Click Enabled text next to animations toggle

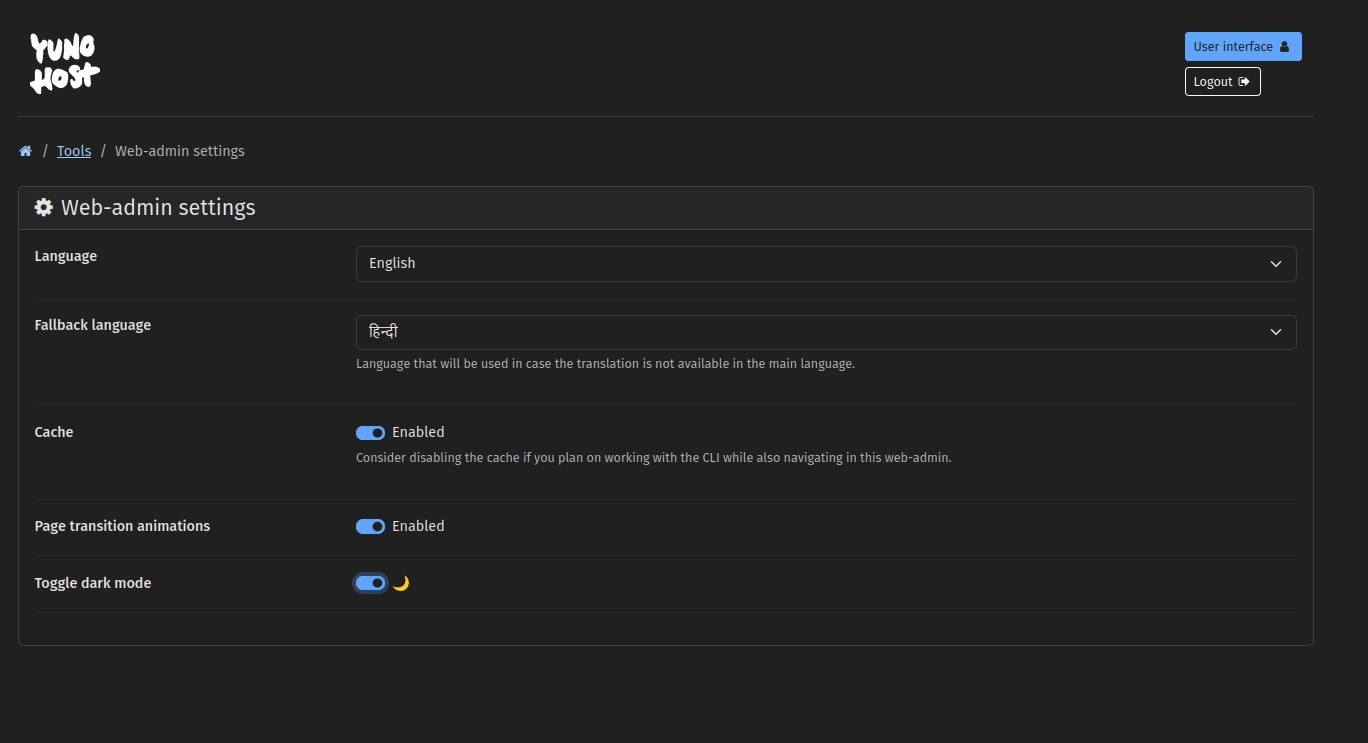tap(418, 526)
